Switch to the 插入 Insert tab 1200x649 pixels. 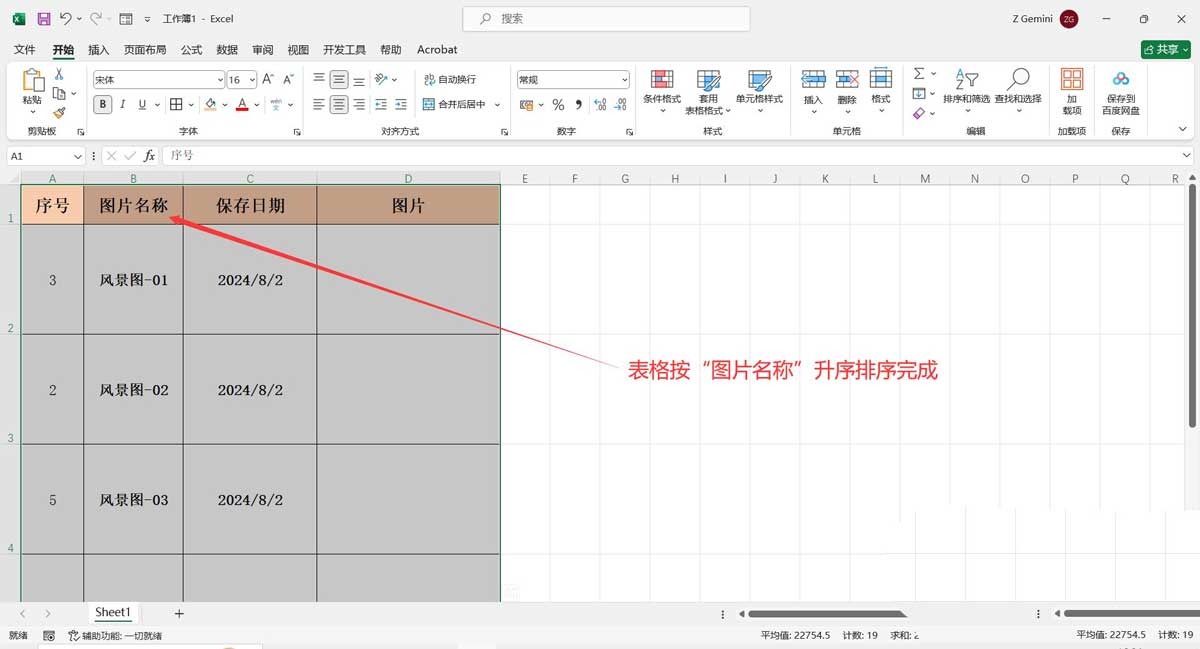[x=99, y=50]
